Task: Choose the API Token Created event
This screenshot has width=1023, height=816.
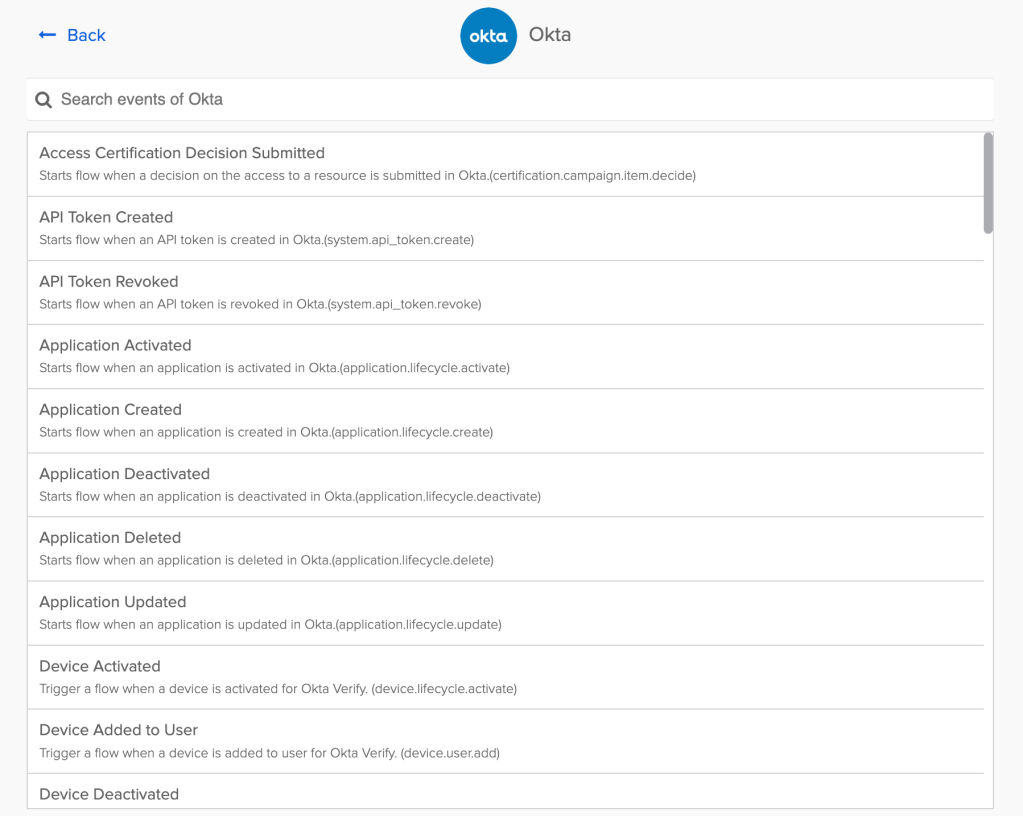Action: pos(106,217)
